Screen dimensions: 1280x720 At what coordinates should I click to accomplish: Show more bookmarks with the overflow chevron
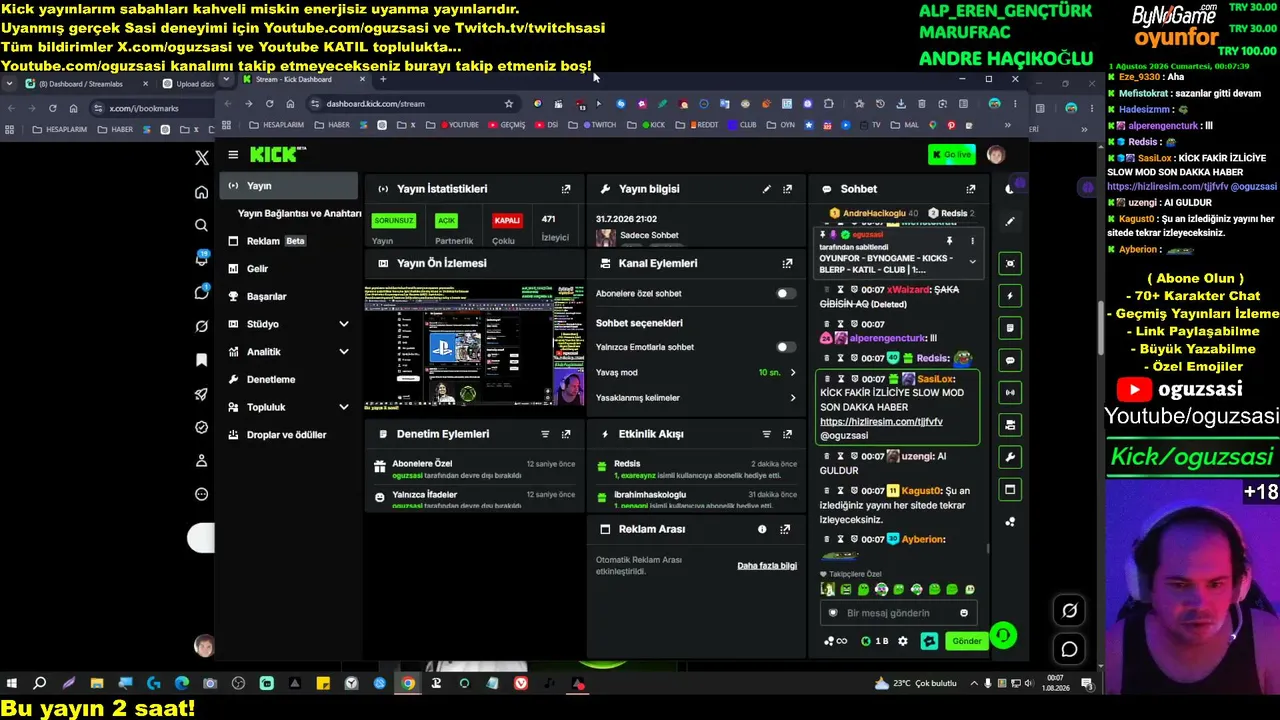click(1007, 125)
